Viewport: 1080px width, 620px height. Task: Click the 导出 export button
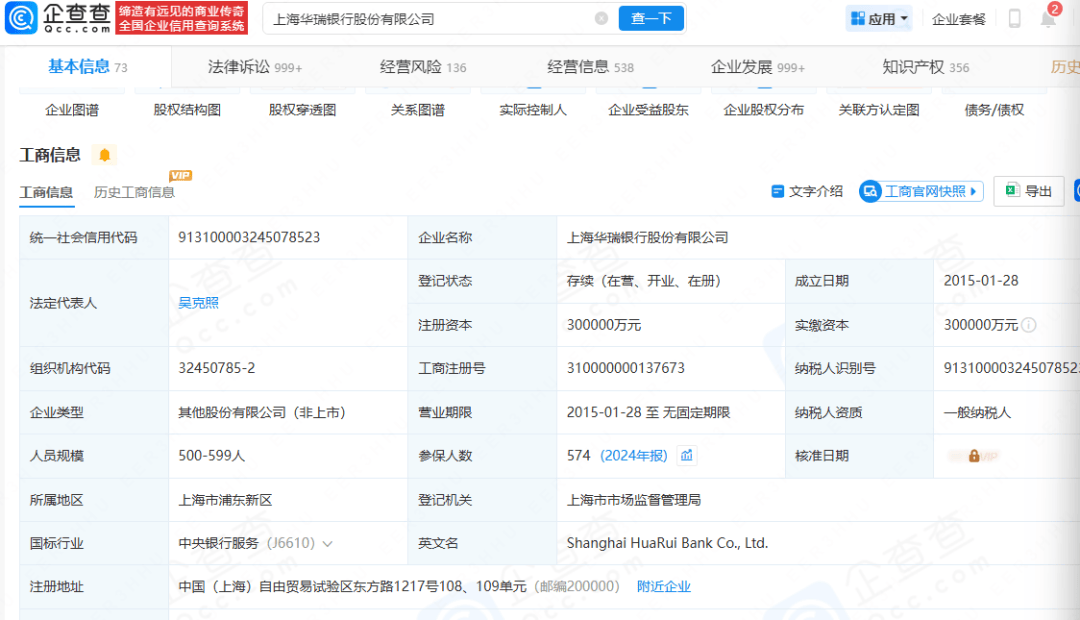coord(1028,191)
